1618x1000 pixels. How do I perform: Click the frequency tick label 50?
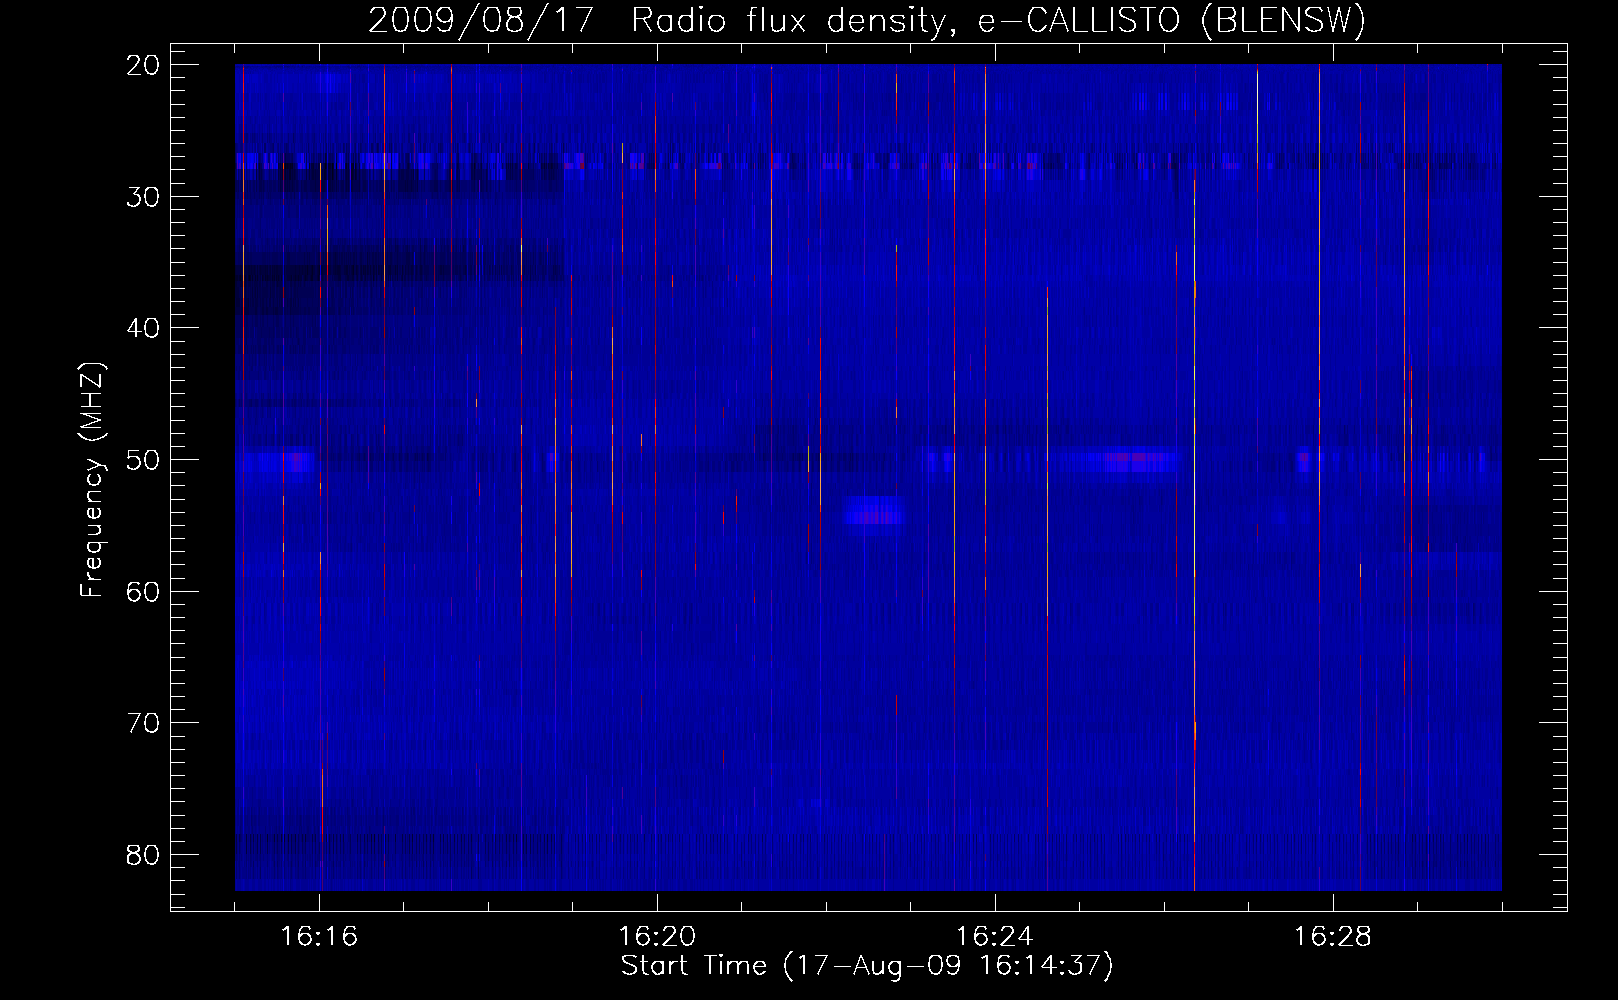click(144, 460)
